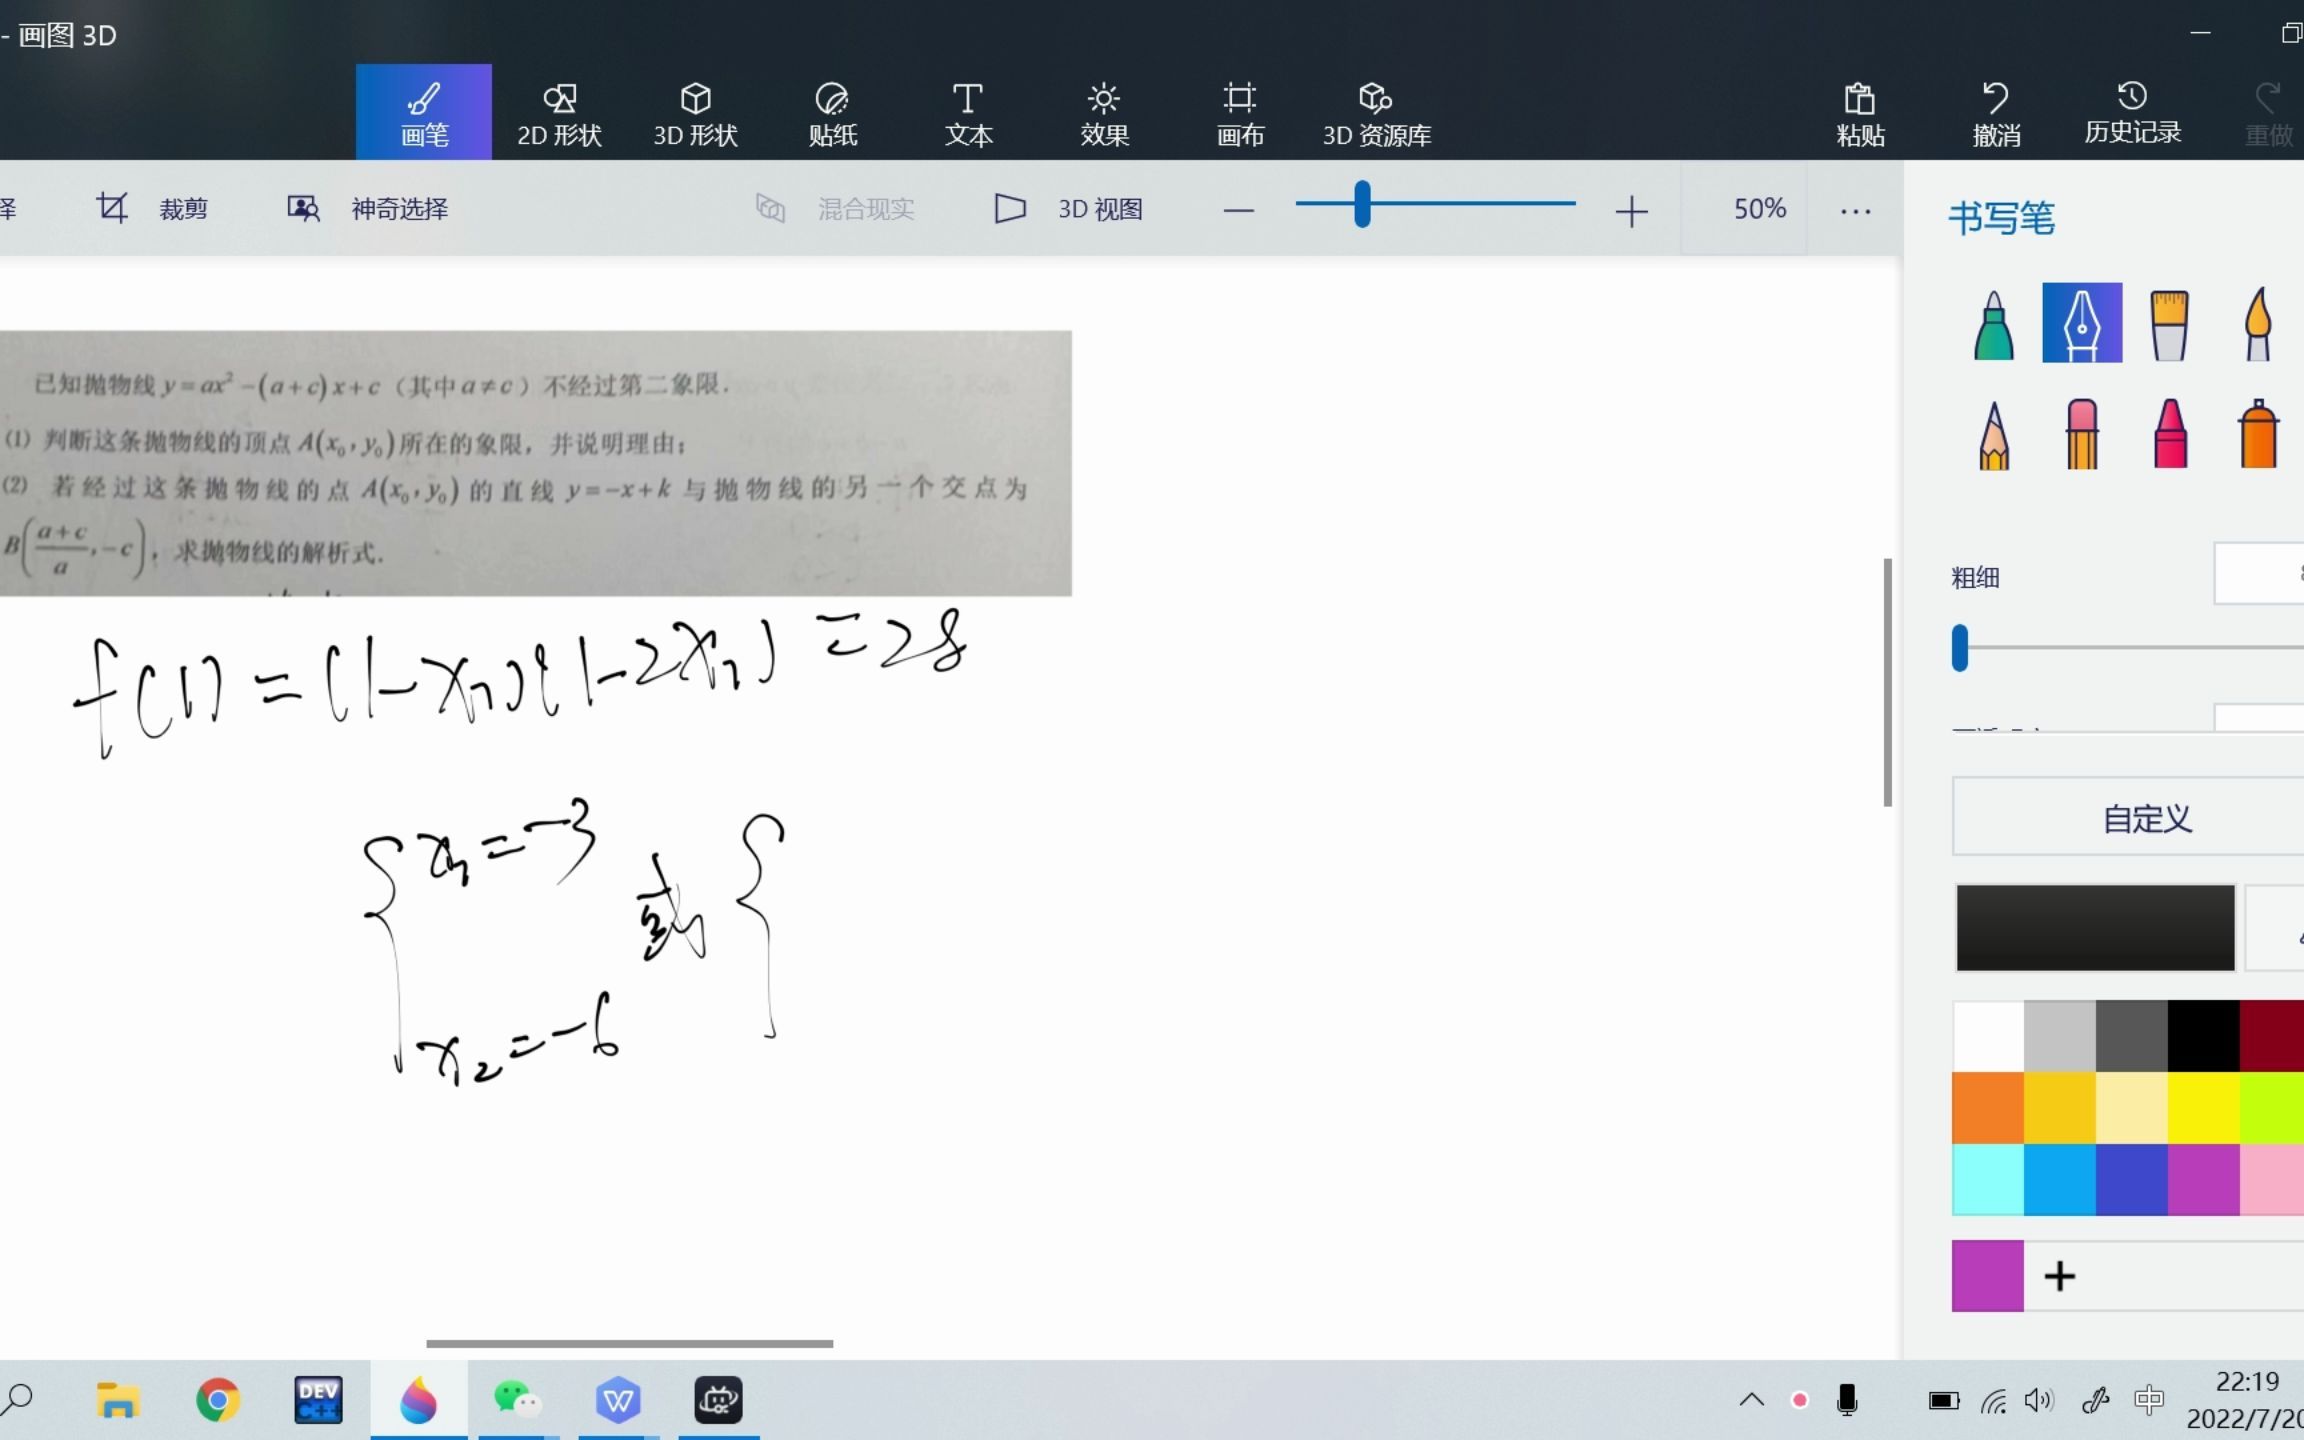Screen dimensions: 2304x1440
Task: Select the orange color swatch
Action: pos(1987,1106)
